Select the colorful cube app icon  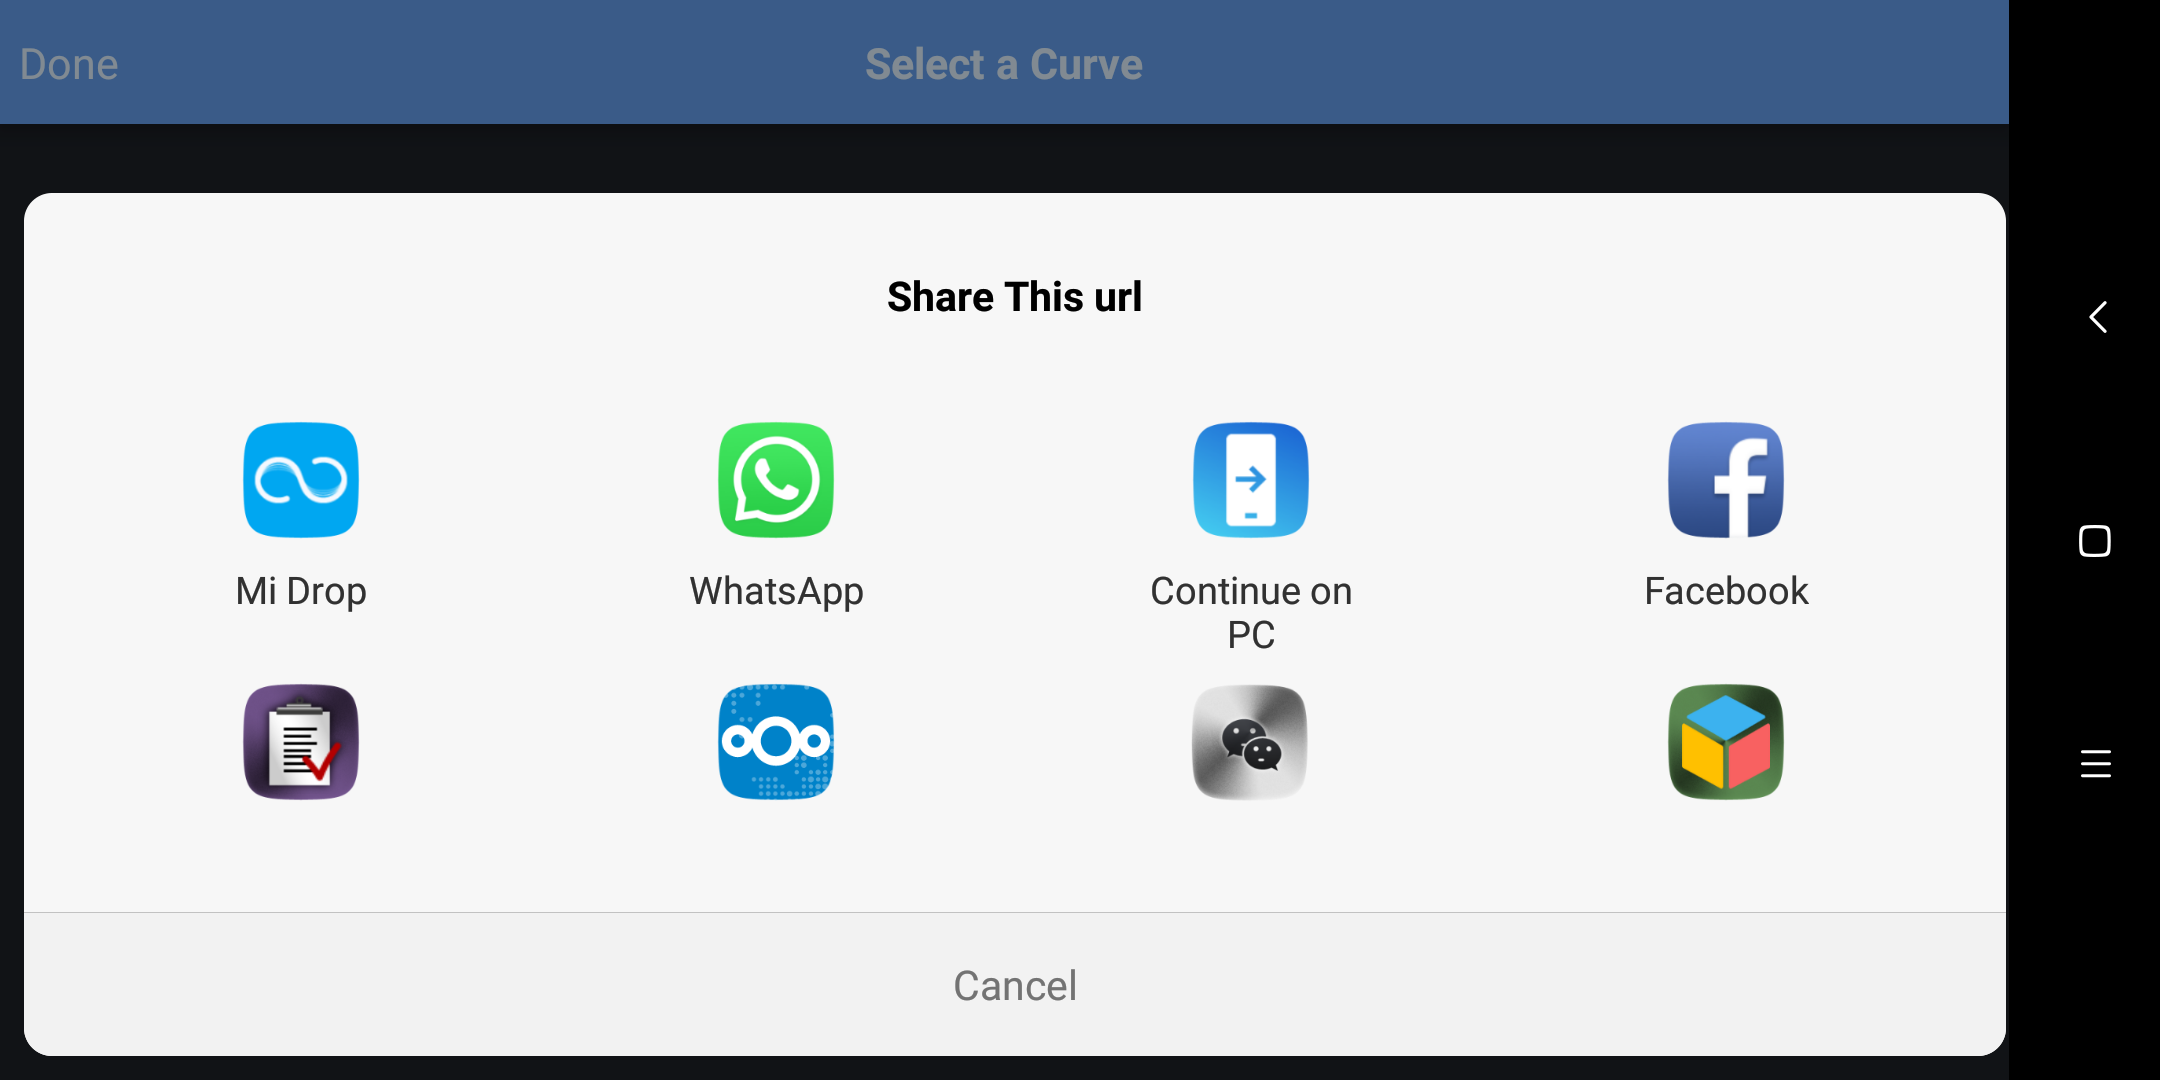click(x=1726, y=742)
